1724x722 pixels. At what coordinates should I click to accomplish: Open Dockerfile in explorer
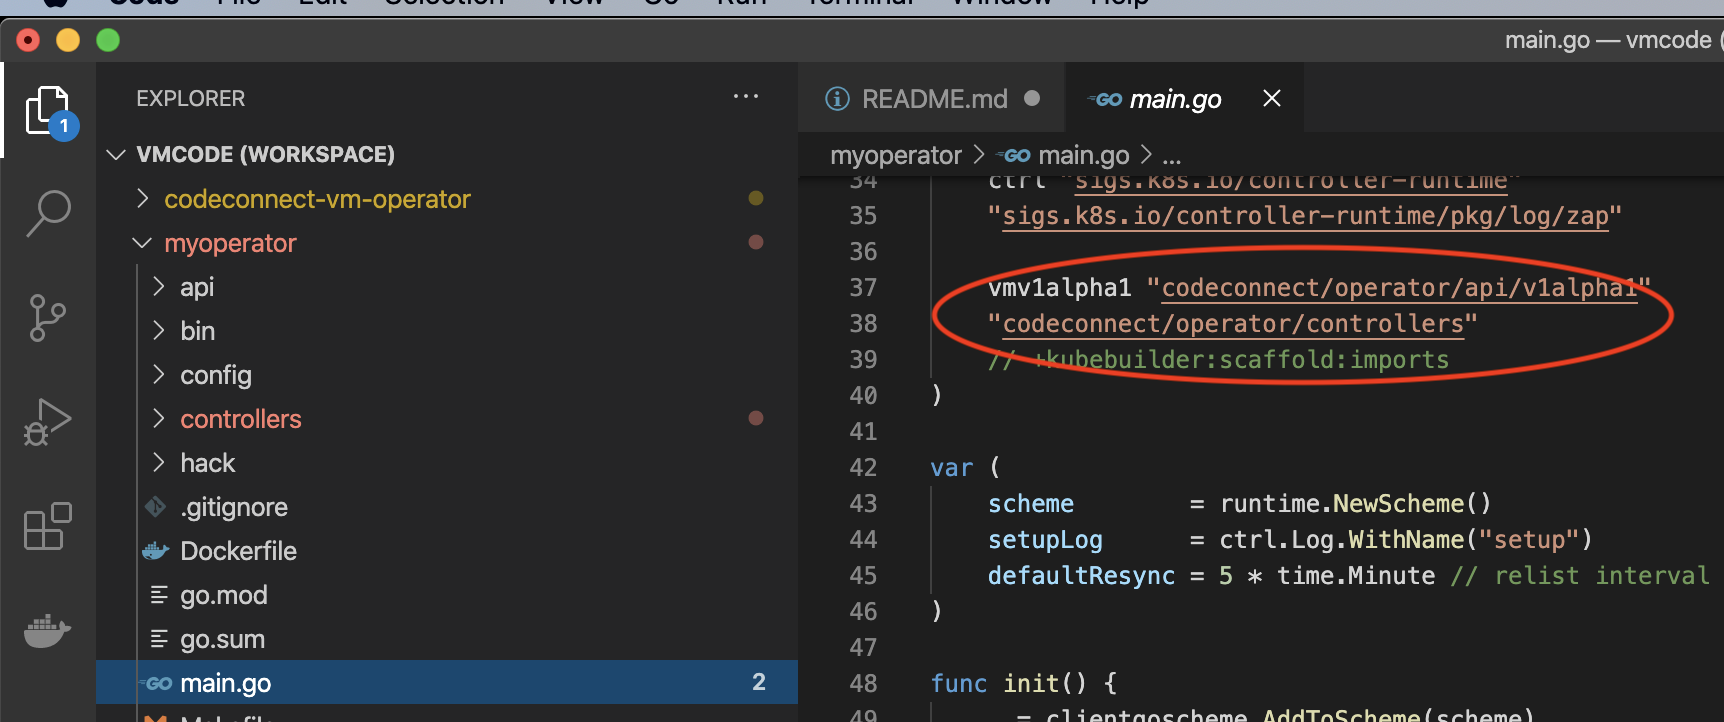coord(238,551)
